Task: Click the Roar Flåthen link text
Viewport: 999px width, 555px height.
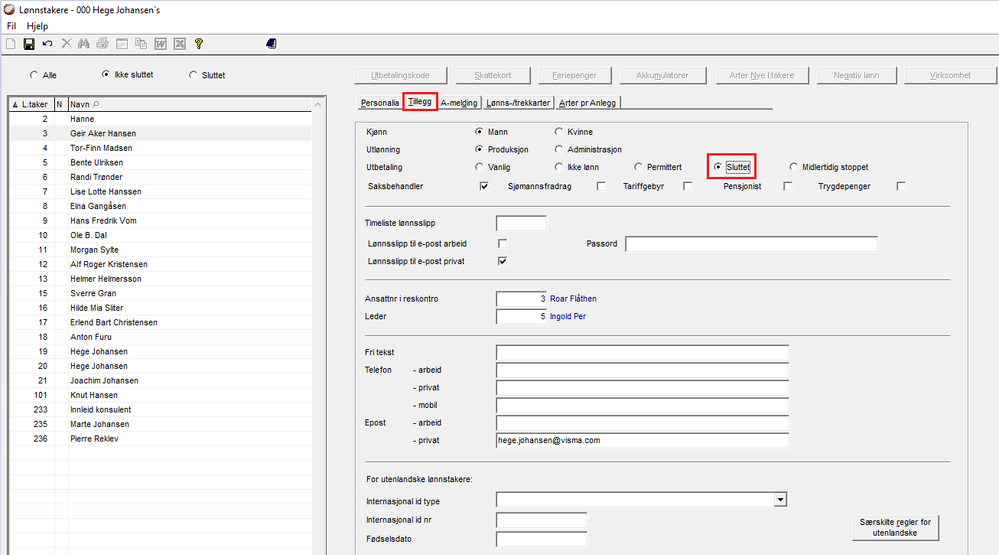Action: (x=573, y=299)
